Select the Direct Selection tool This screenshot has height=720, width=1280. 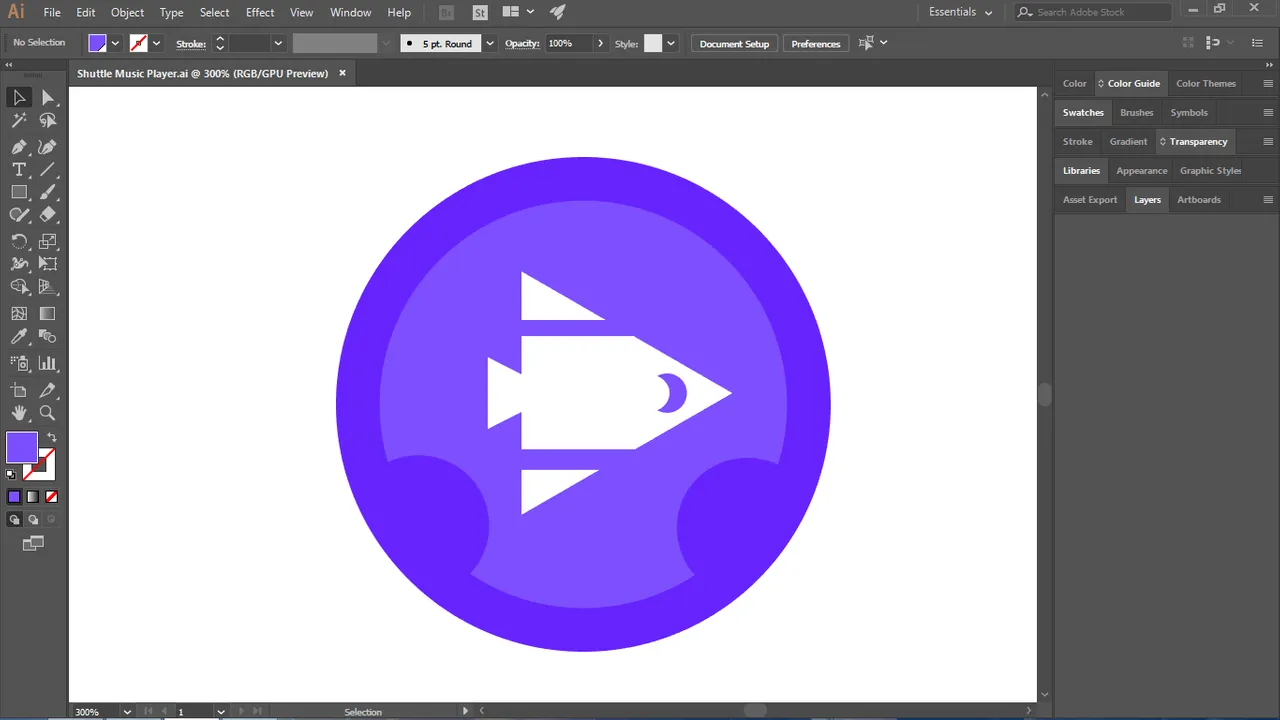pyautogui.click(x=47, y=97)
